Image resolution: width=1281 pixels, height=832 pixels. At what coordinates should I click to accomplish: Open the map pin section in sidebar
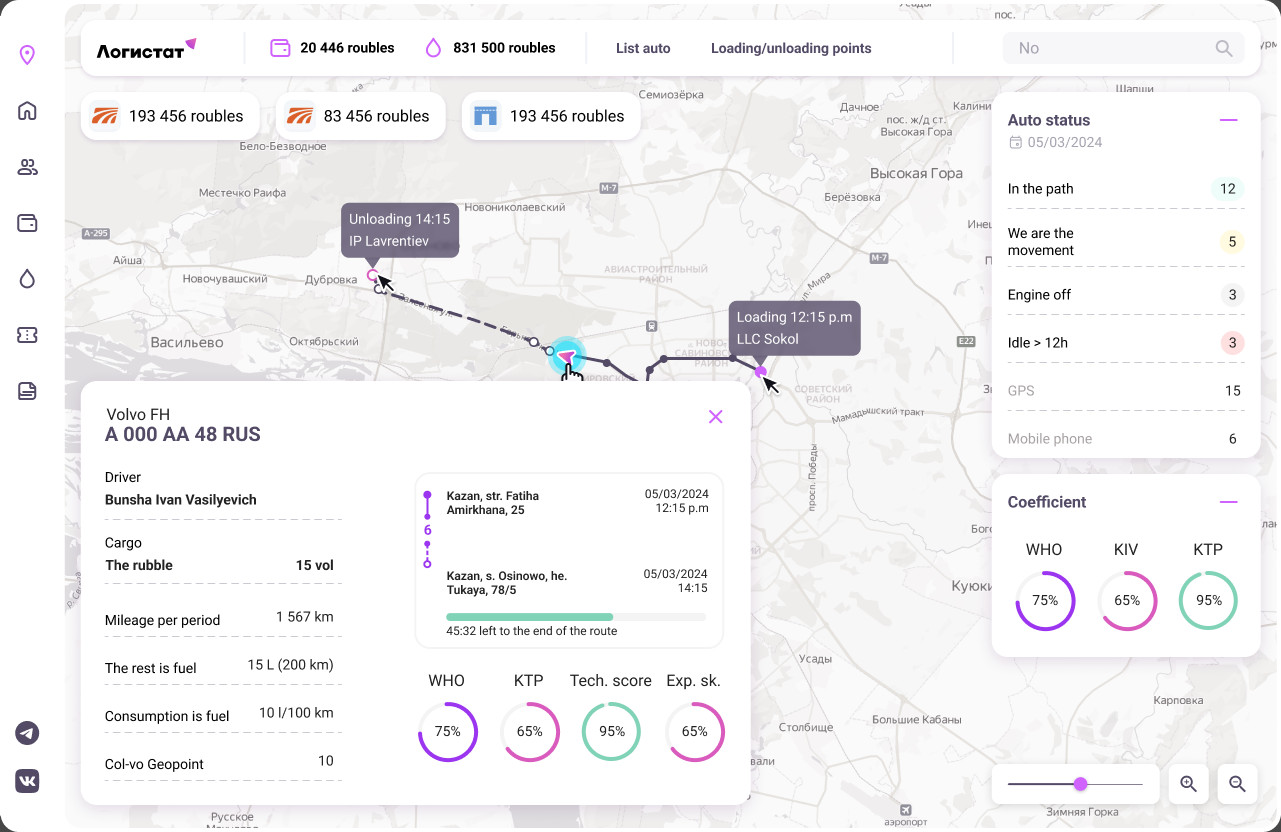pyautogui.click(x=27, y=55)
